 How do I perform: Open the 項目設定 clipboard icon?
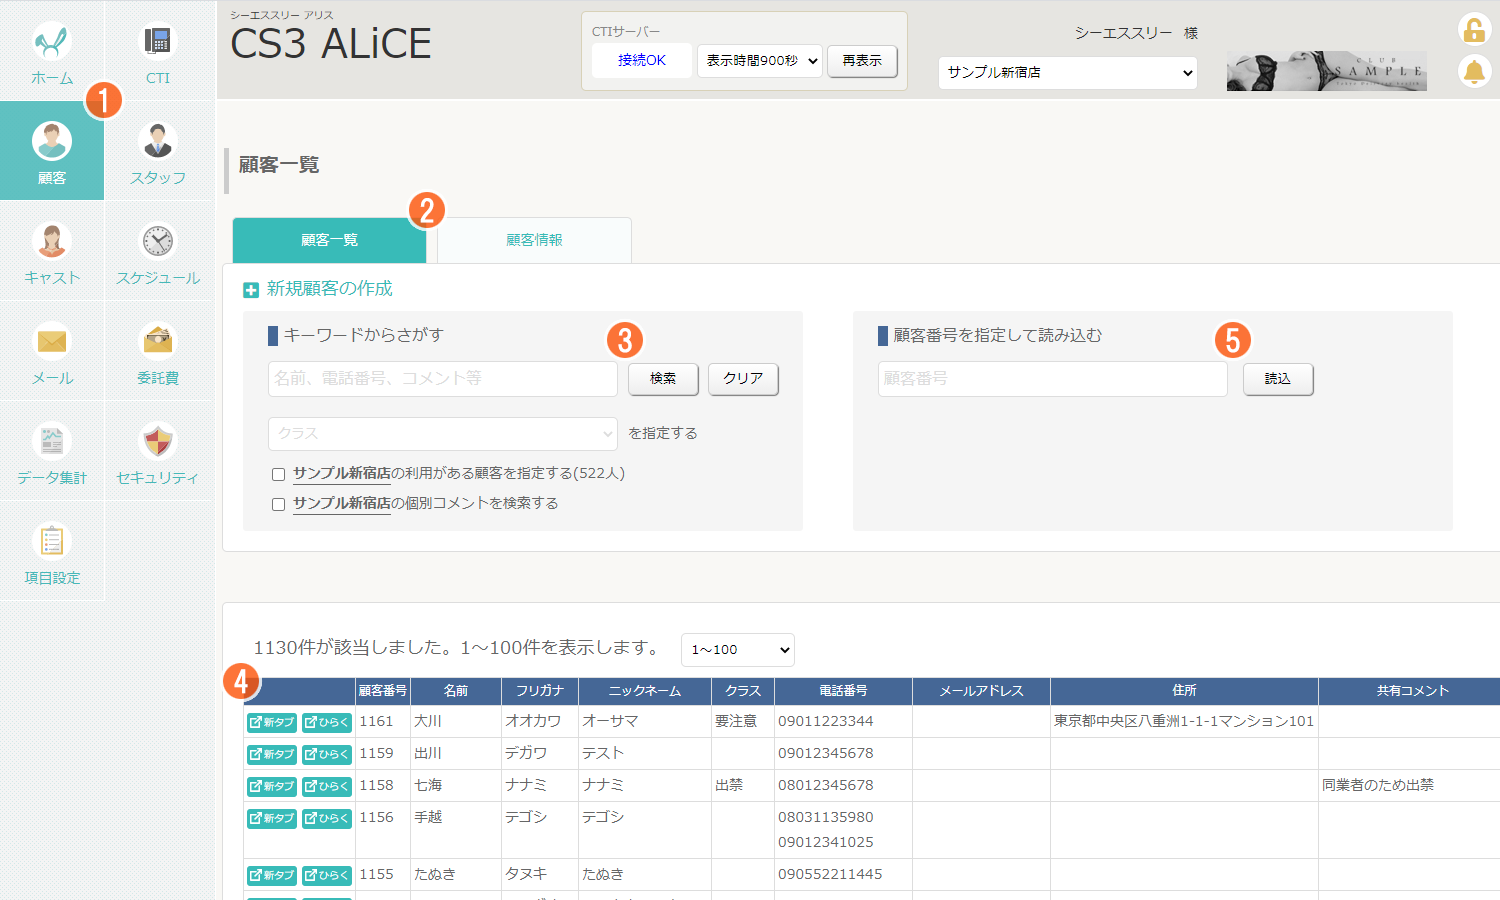tap(52, 542)
